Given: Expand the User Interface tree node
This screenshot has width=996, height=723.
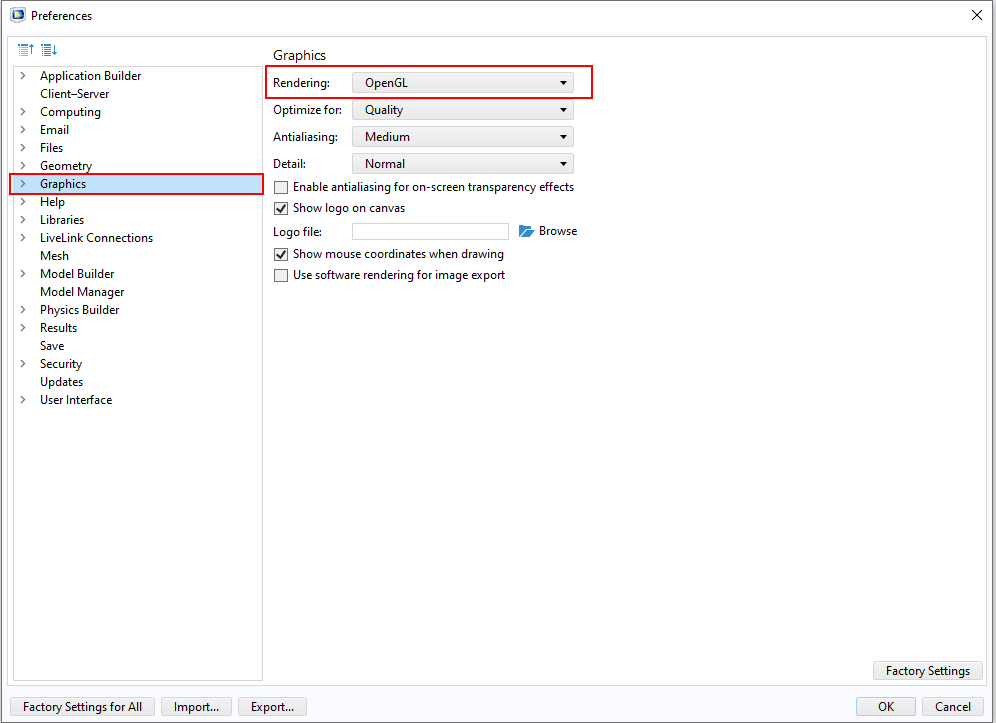Looking at the screenshot, I should pos(23,400).
